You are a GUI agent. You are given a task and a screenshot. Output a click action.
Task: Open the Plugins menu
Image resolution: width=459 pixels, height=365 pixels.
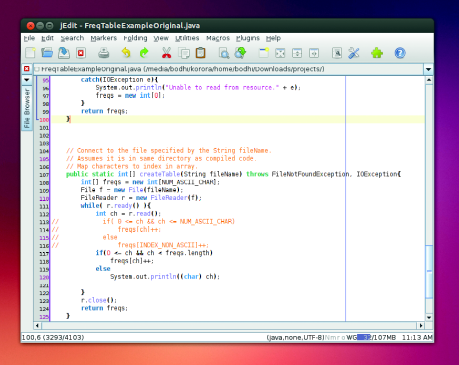pyautogui.click(x=248, y=38)
